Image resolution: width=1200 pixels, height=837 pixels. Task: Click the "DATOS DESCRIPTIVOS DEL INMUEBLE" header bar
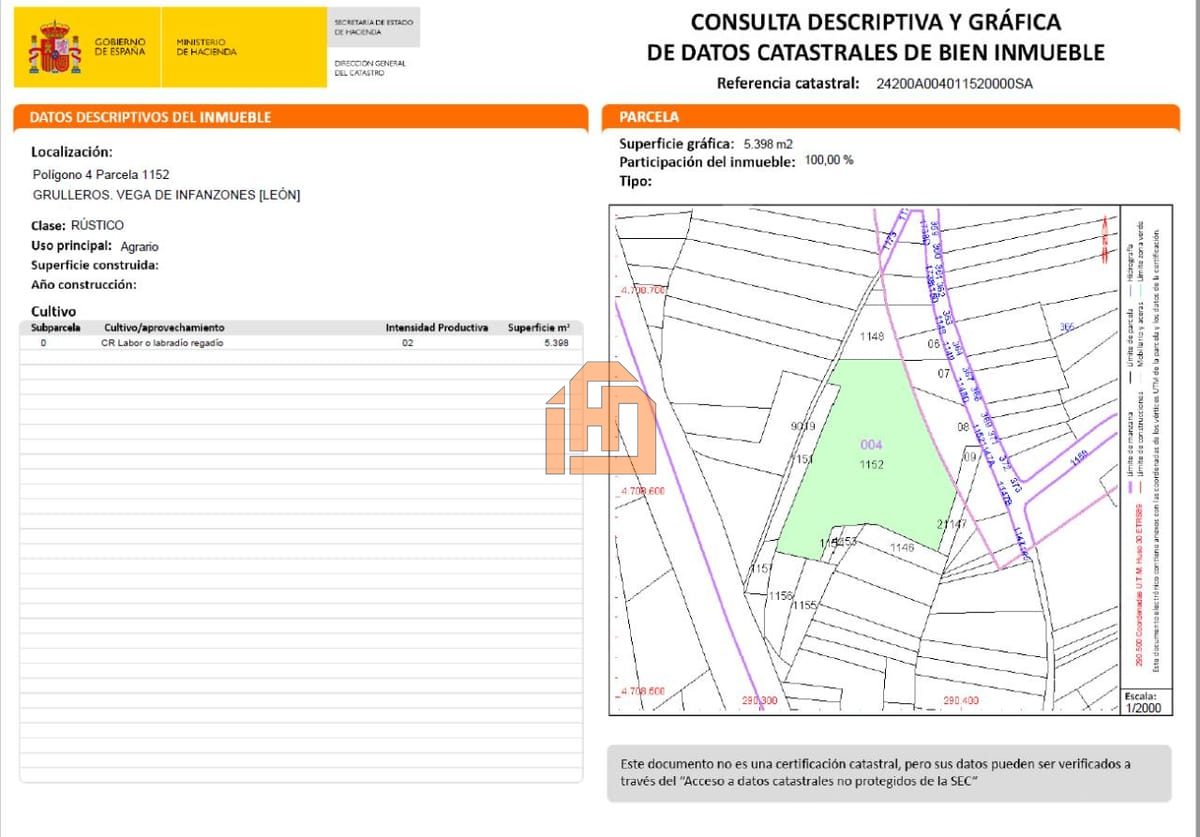(x=301, y=117)
